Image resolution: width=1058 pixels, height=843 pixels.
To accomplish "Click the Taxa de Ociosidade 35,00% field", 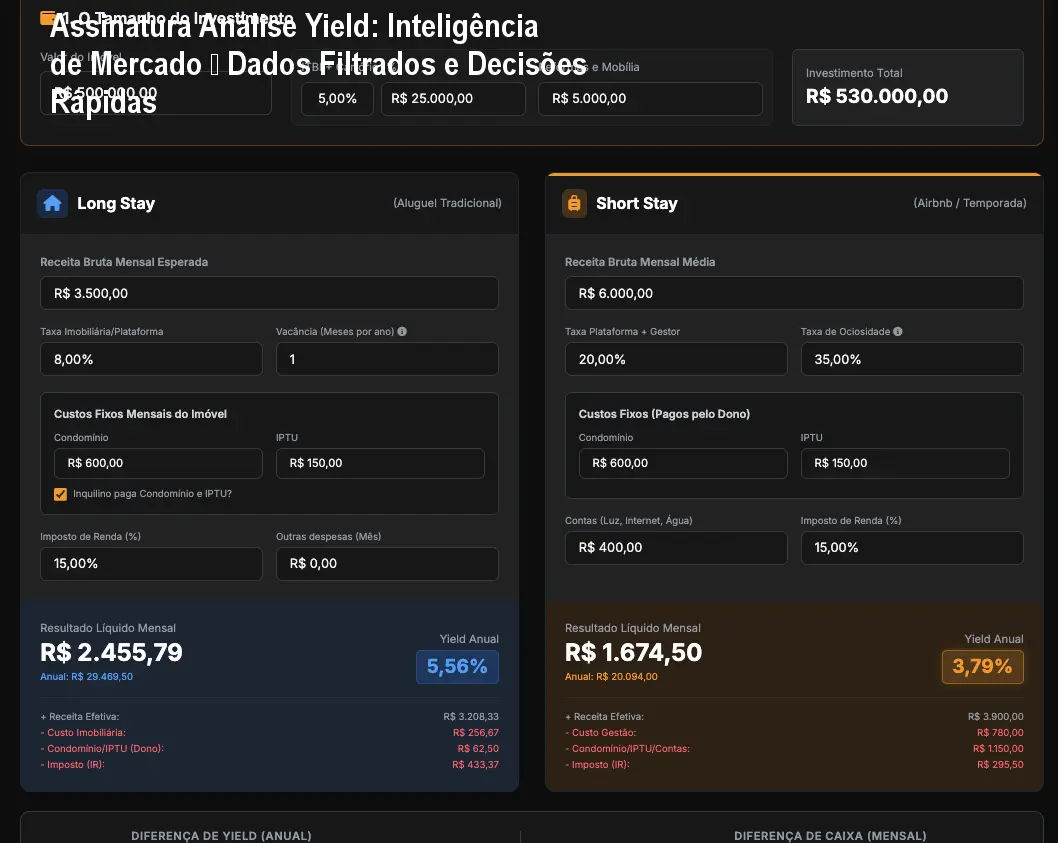I will (x=912, y=359).
